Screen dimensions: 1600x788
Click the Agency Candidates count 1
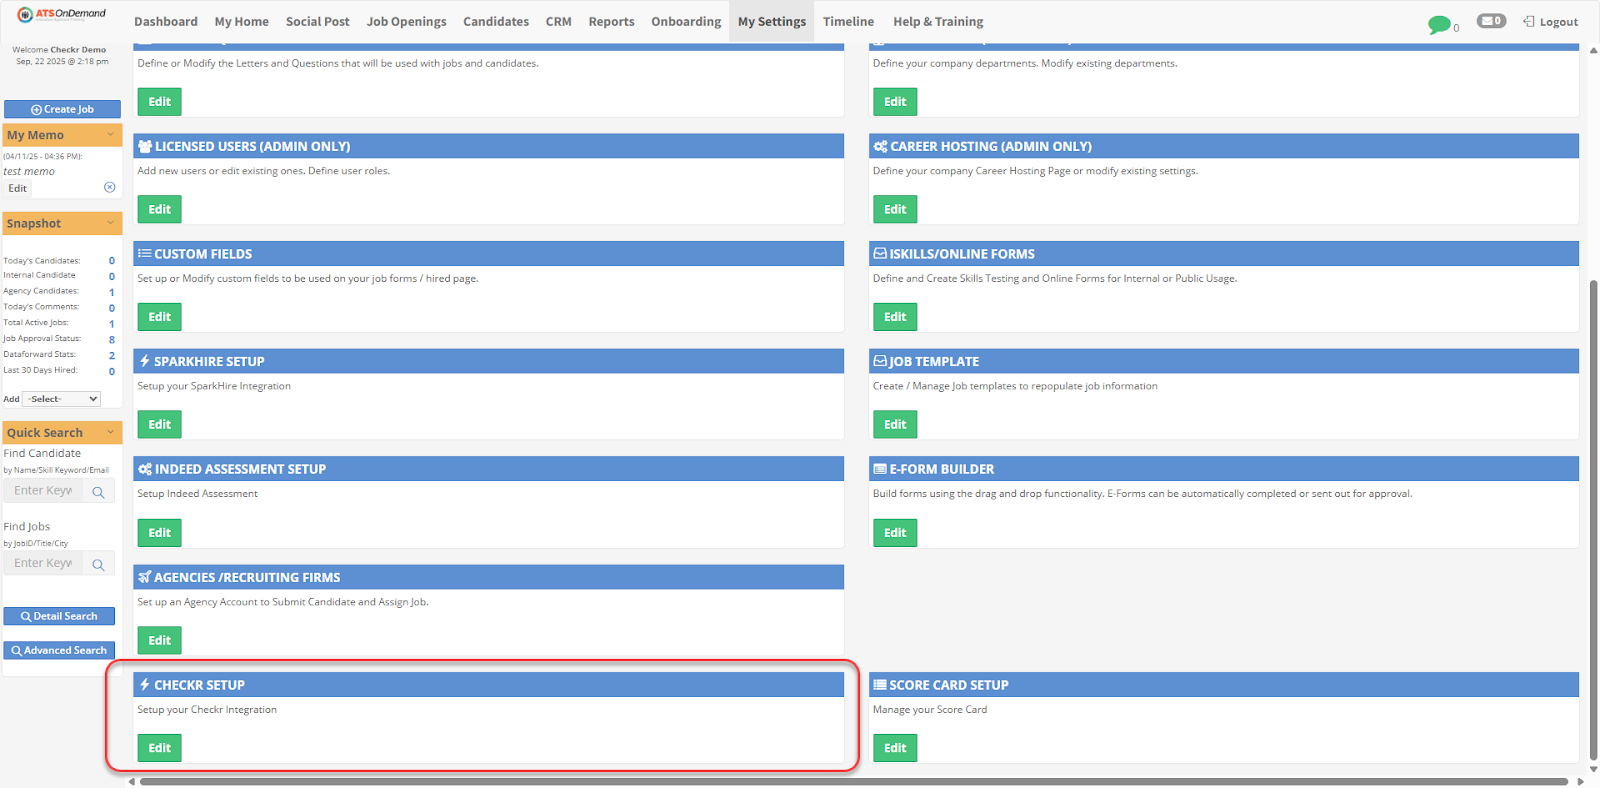coord(112,293)
